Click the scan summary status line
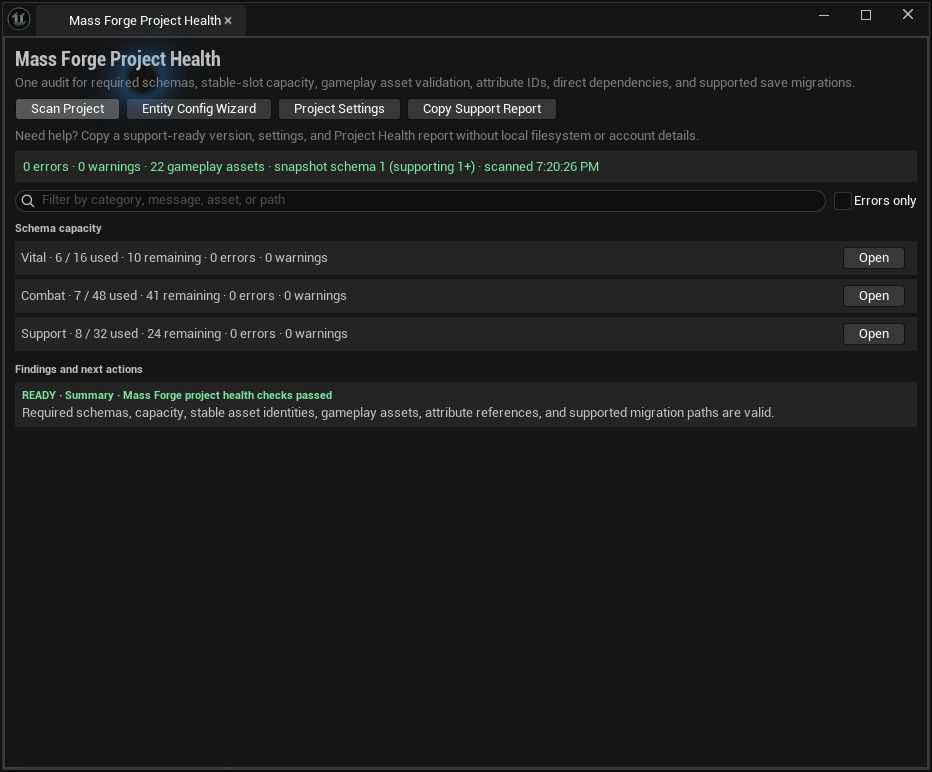932x772 pixels. [x=311, y=166]
